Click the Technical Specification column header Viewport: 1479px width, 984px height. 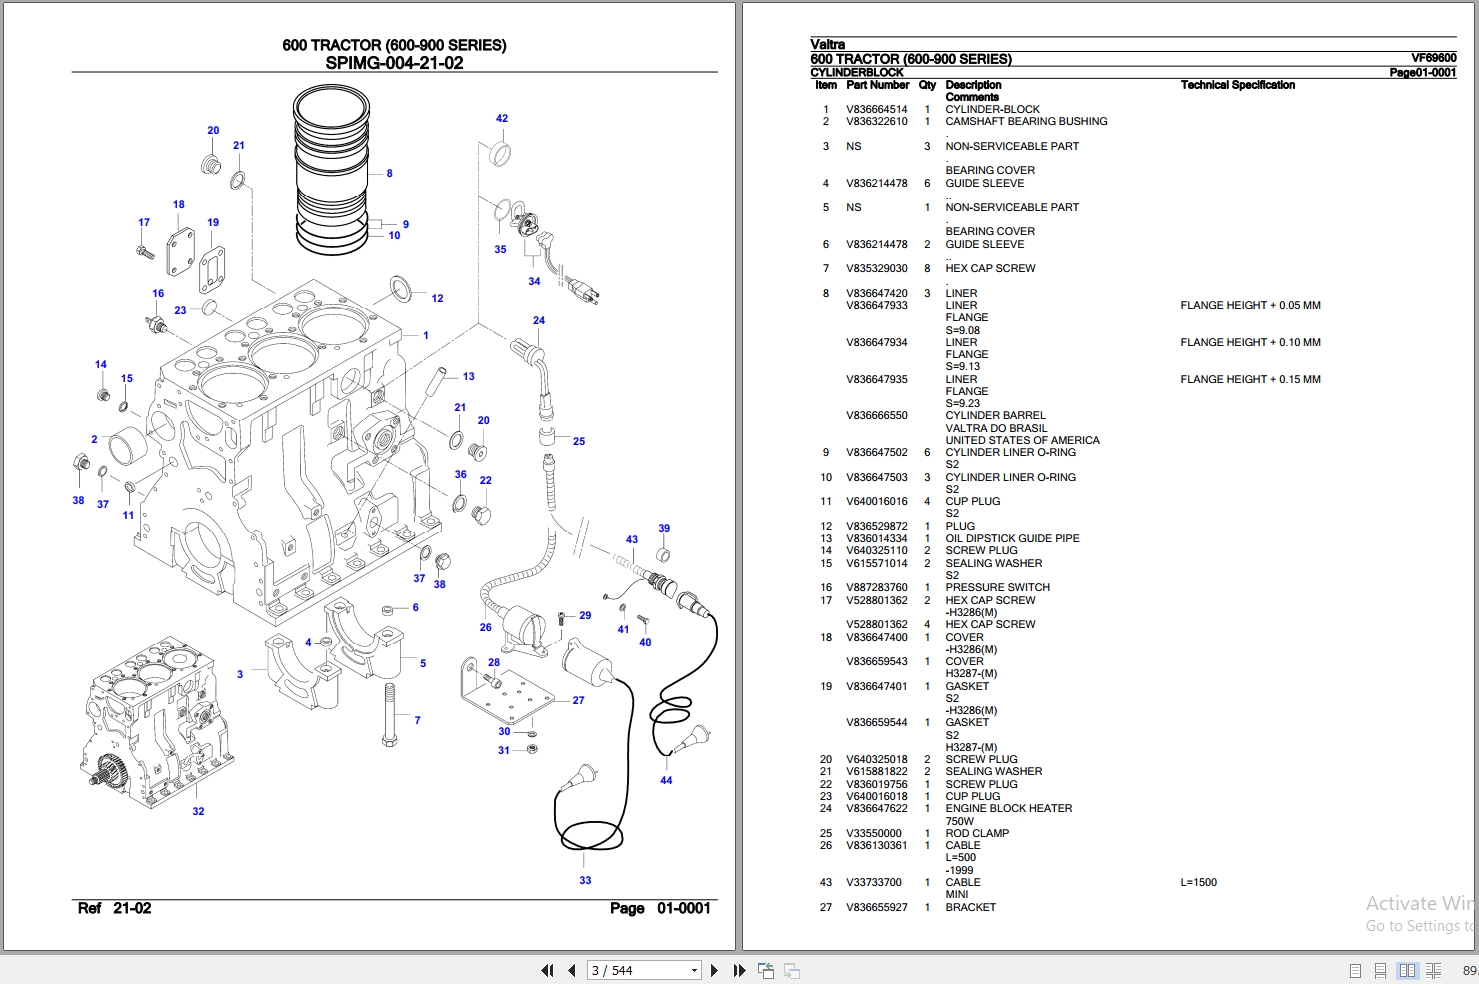(1237, 85)
